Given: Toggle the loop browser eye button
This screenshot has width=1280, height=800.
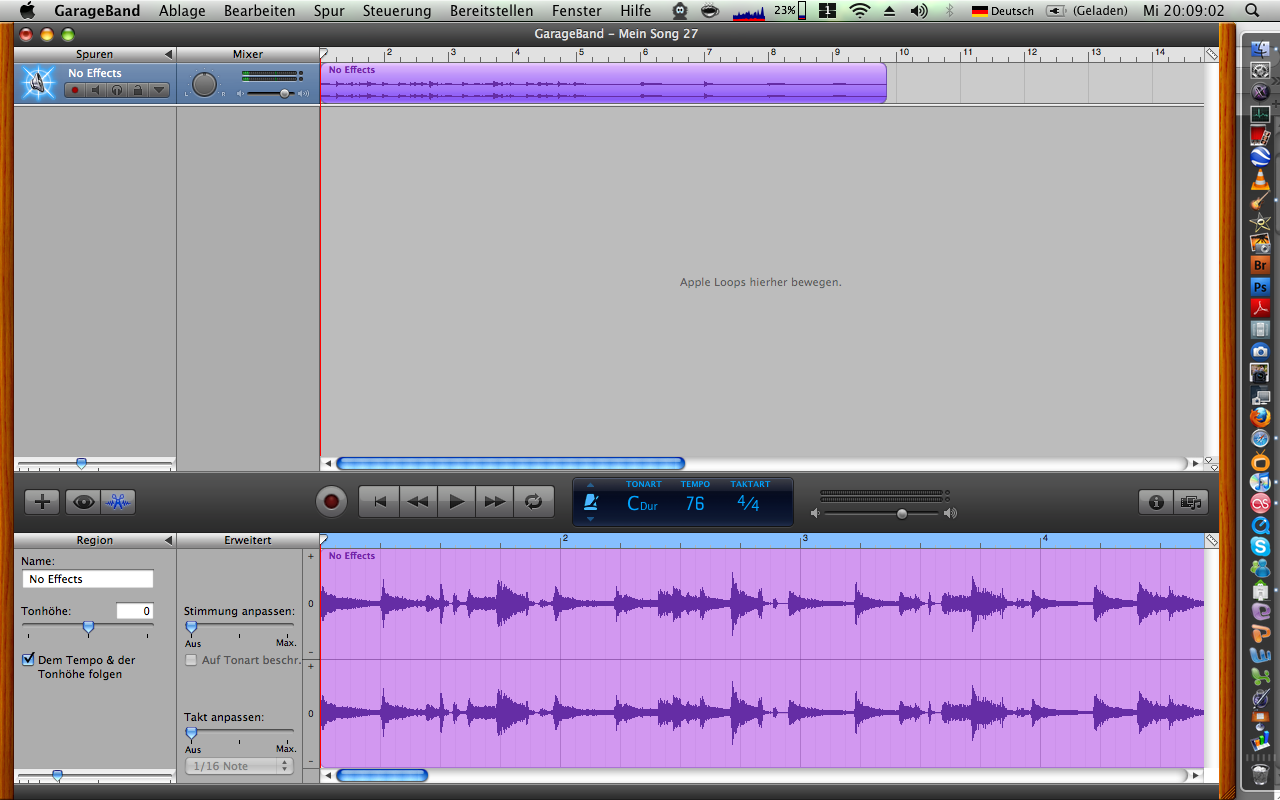Looking at the screenshot, I should point(83,502).
